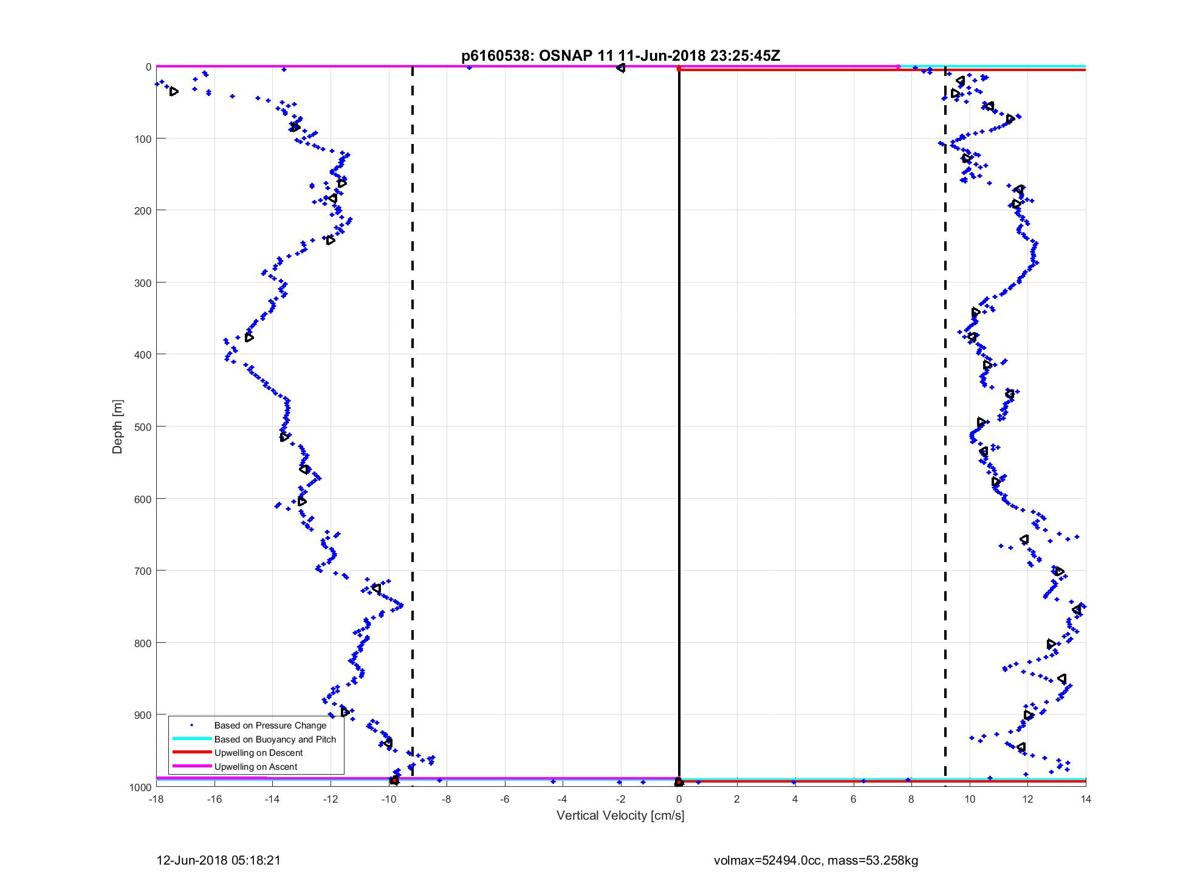Click the "14" velocity tick label
The width and height of the screenshot is (1200, 885).
click(1085, 799)
